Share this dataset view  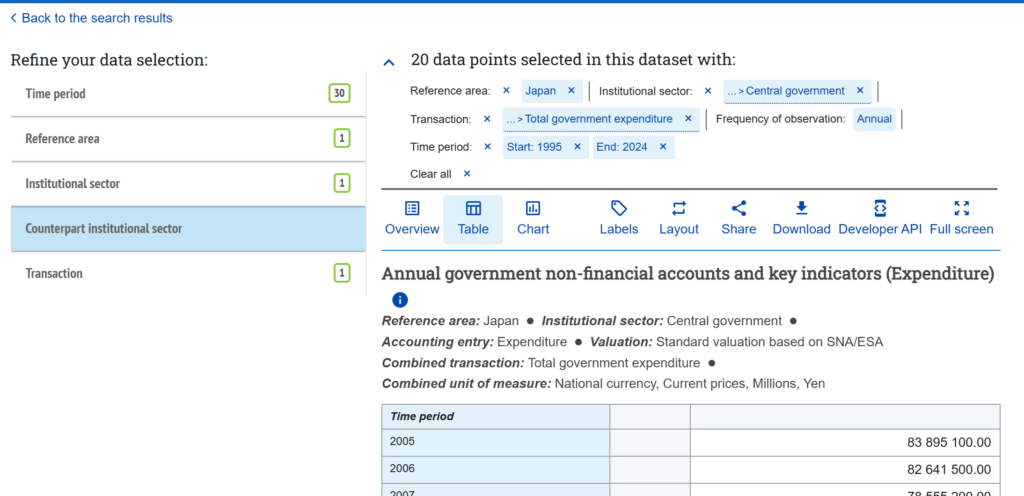(x=738, y=218)
